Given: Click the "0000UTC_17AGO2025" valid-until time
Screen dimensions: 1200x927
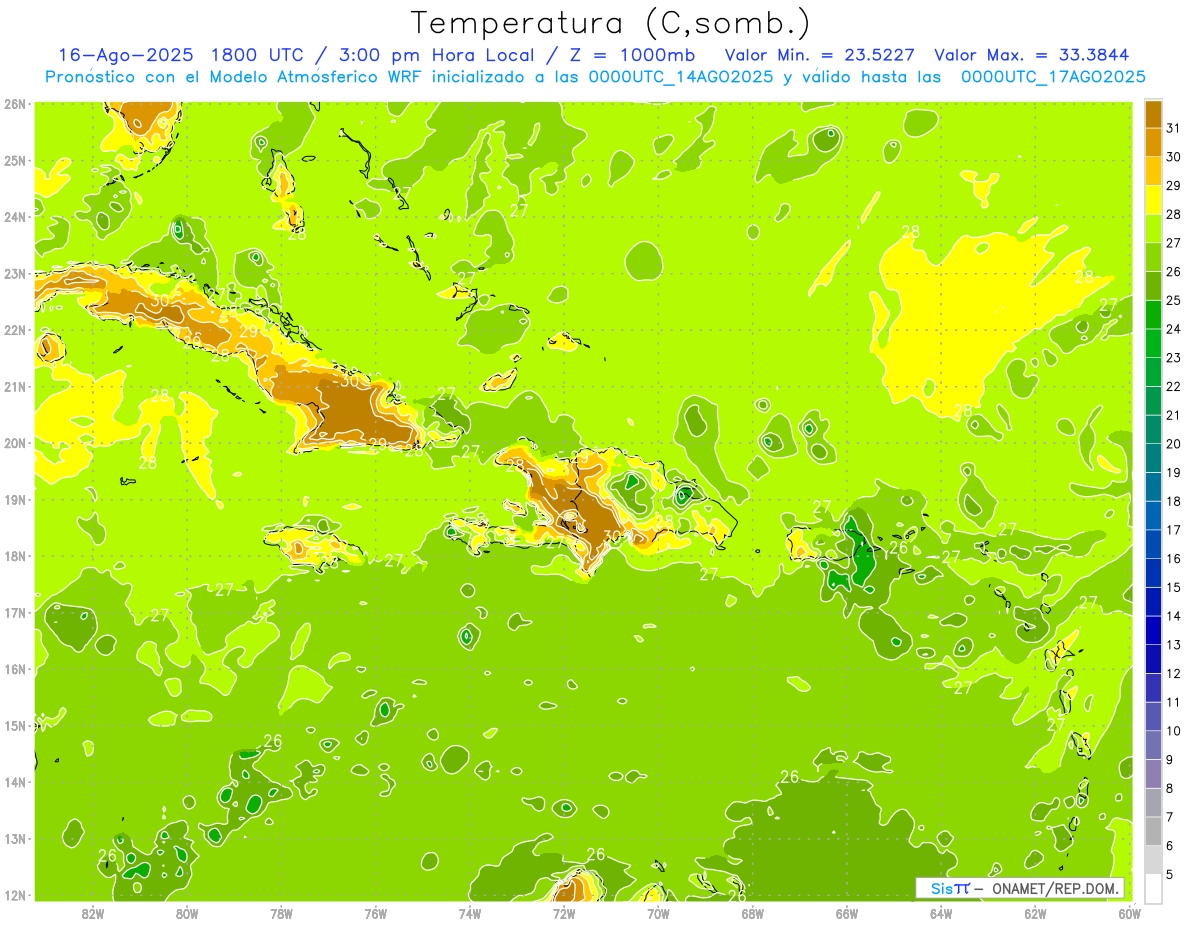Looking at the screenshot, I should click(x=1053, y=77).
